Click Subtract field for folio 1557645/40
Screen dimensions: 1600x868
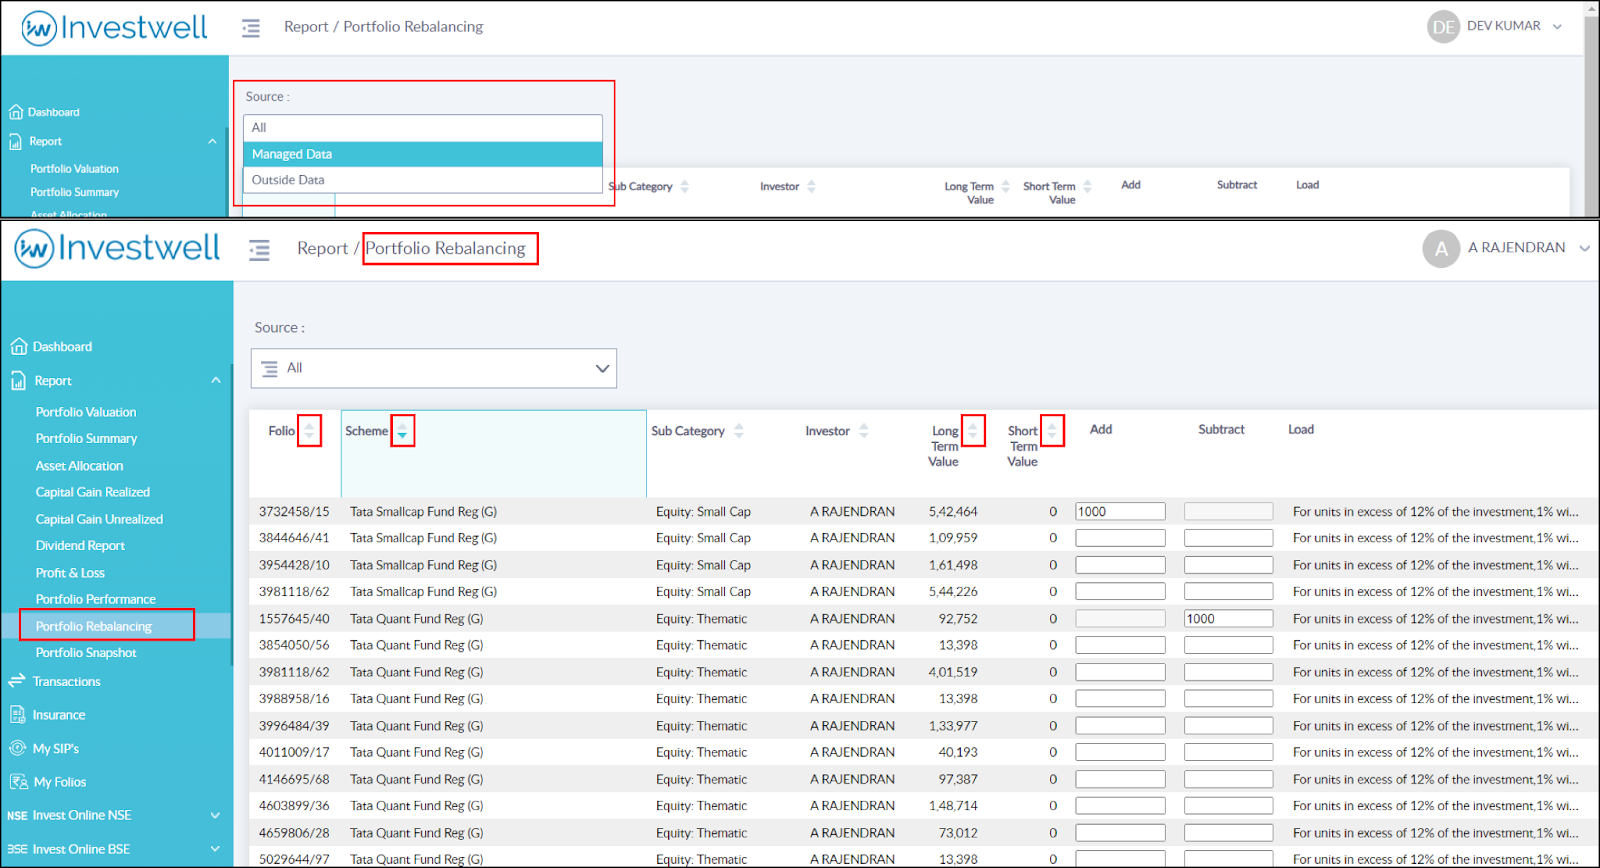point(1228,619)
